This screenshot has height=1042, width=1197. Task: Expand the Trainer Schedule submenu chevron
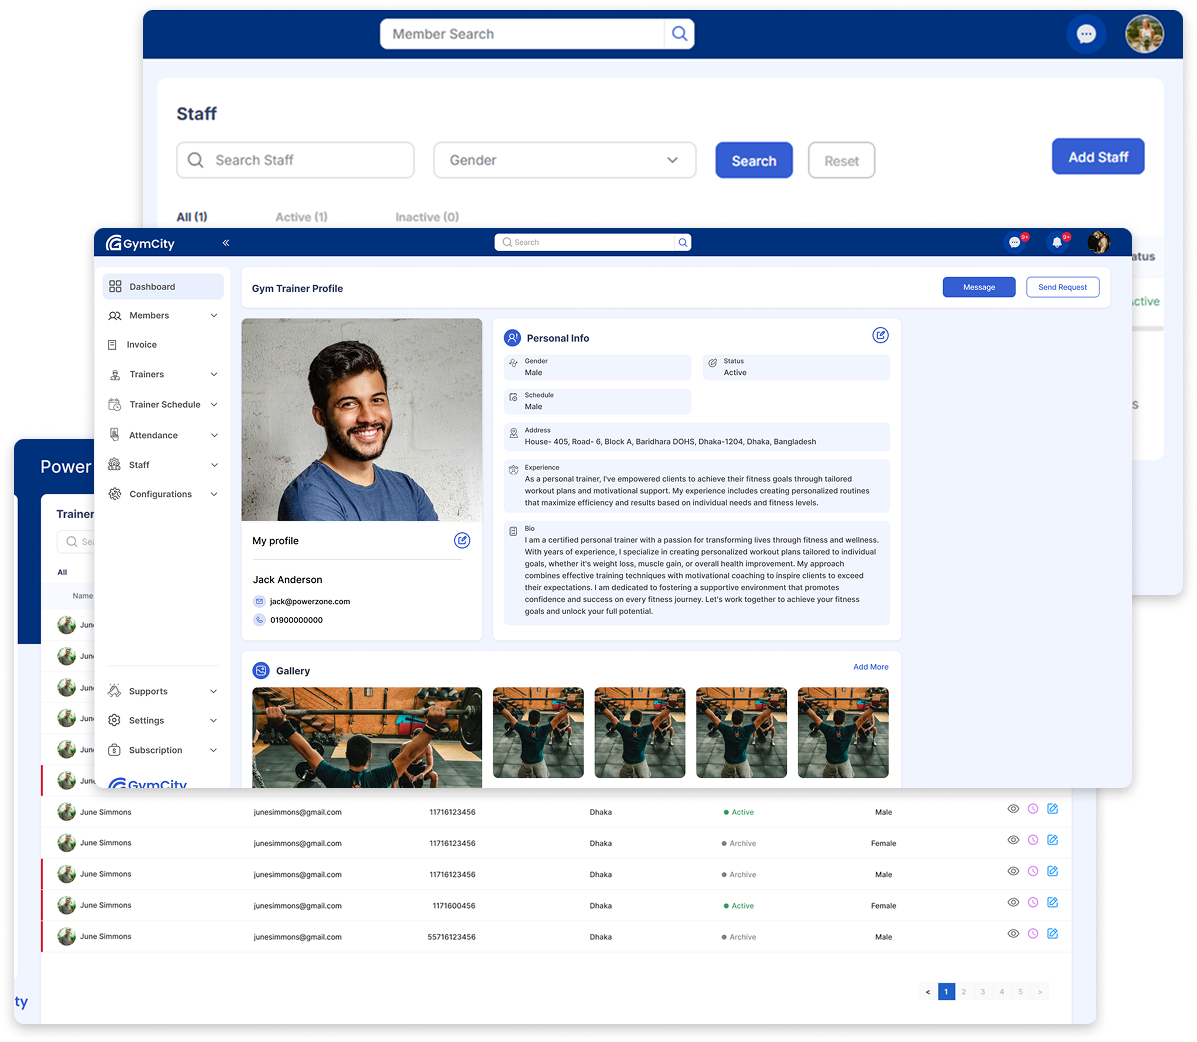click(214, 405)
